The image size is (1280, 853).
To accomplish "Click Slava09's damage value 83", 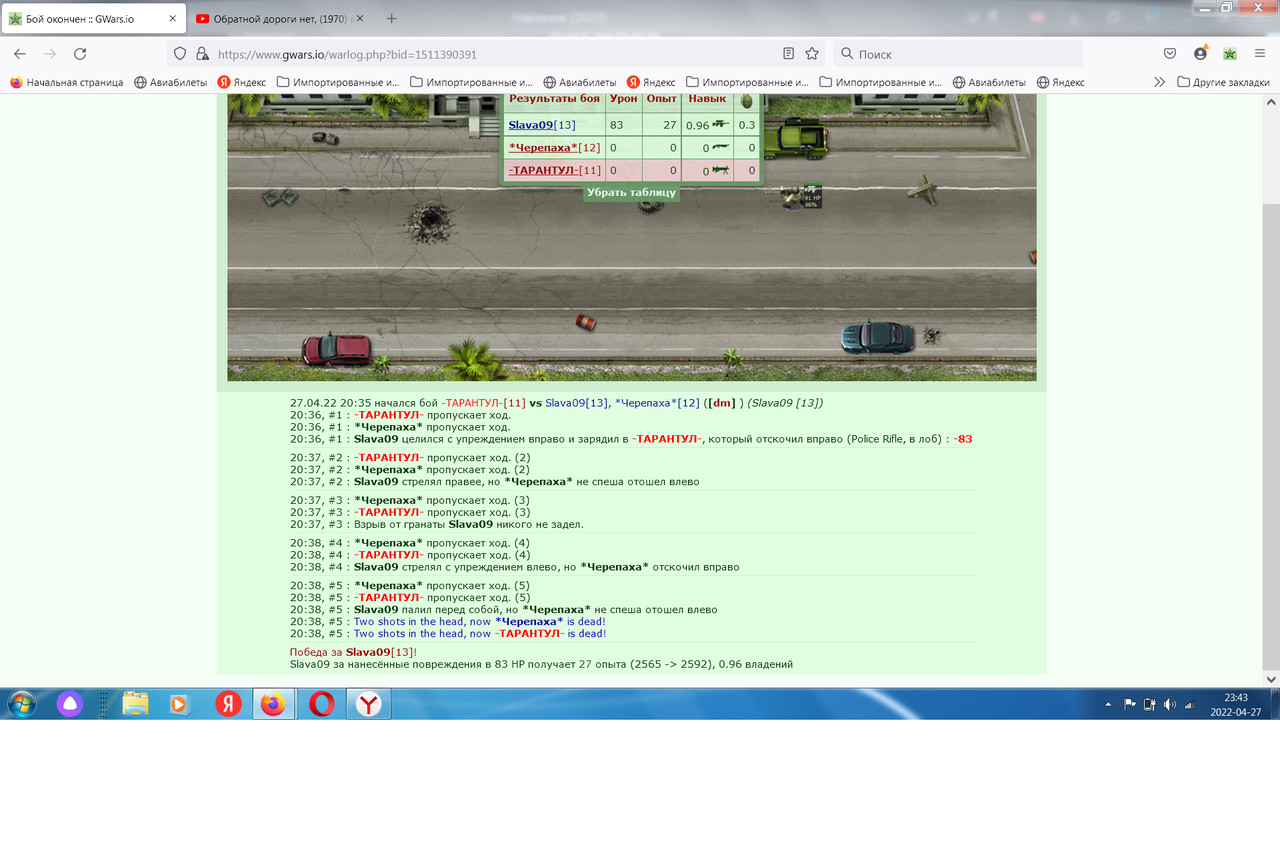I will click(616, 125).
